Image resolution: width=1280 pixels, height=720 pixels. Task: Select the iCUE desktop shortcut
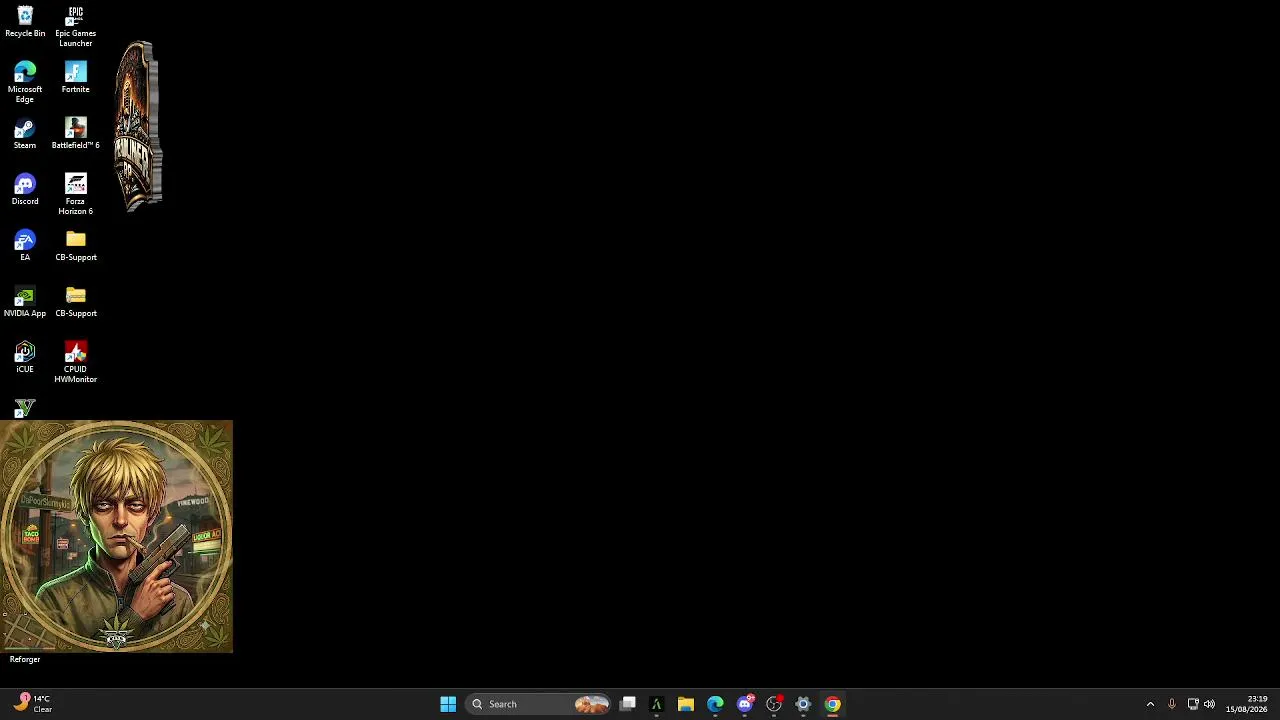[25, 358]
